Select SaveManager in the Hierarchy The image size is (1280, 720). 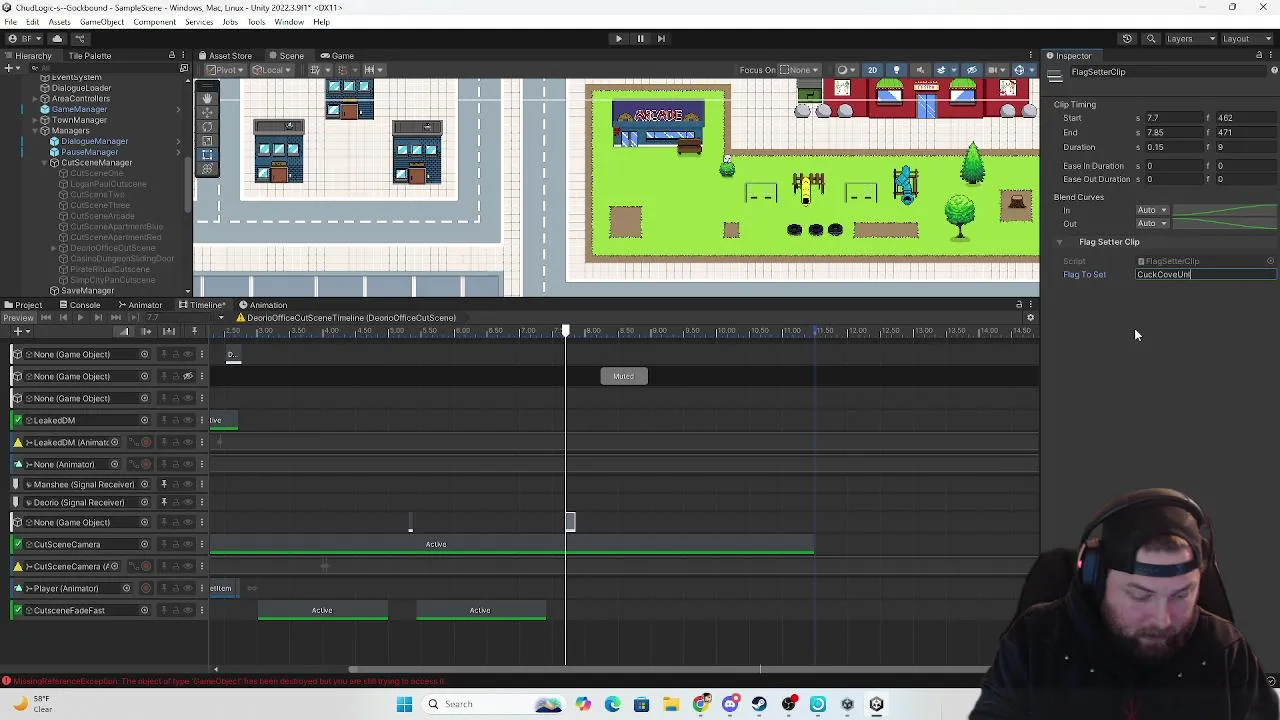pos(88,290)
